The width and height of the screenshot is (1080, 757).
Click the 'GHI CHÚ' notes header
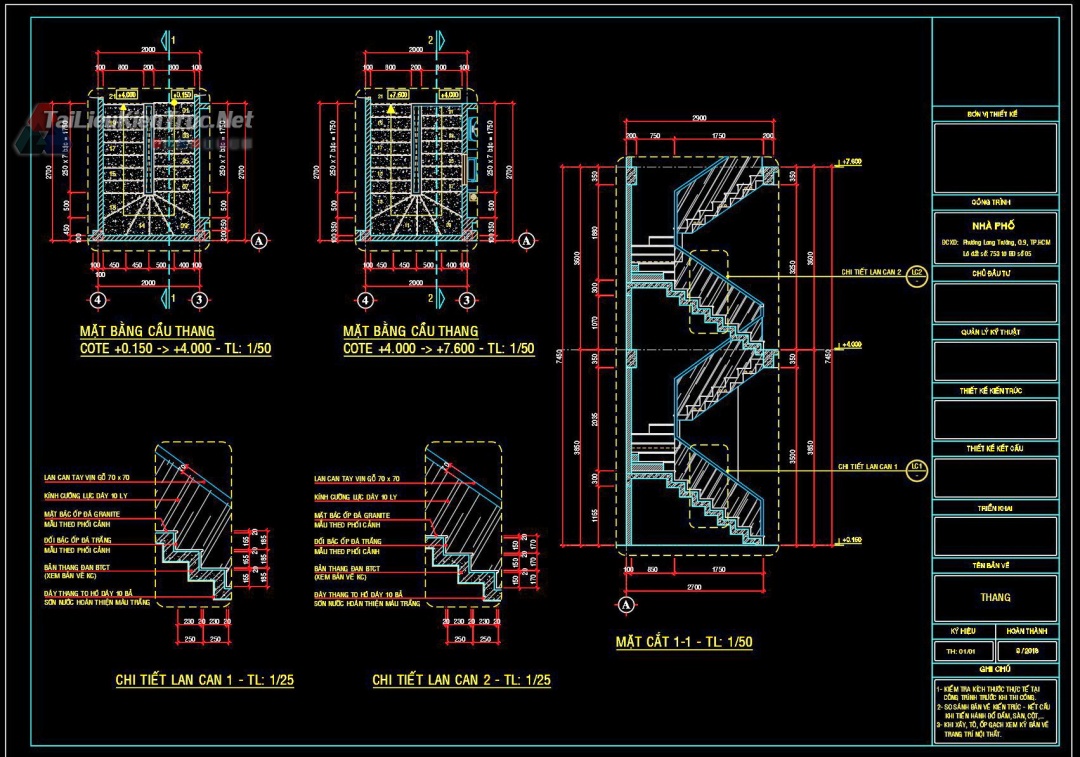pos(995,670)
